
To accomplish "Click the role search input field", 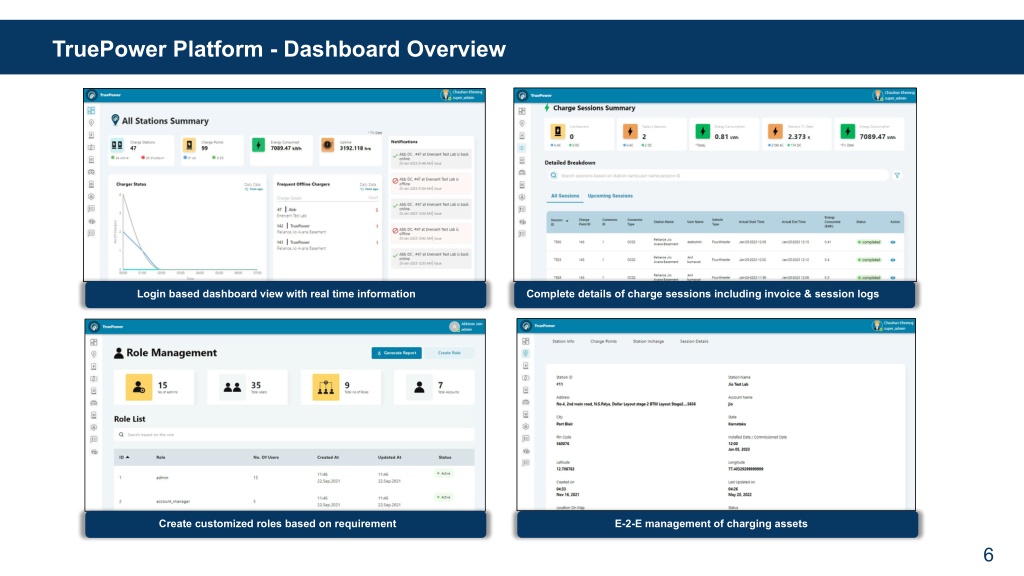I will [x=294, y=434].
